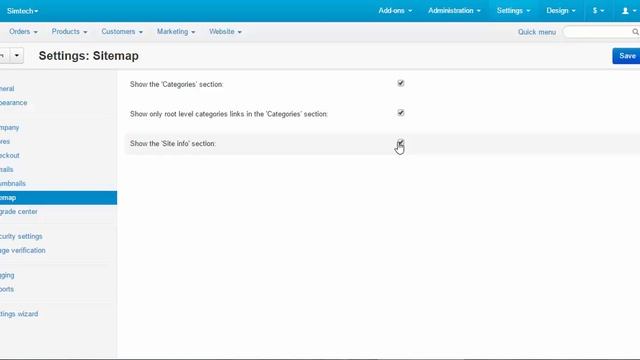Open the Upgrade center section
Image resolution: width=640 pixels, height=360 pixels.
click(18, 211)
